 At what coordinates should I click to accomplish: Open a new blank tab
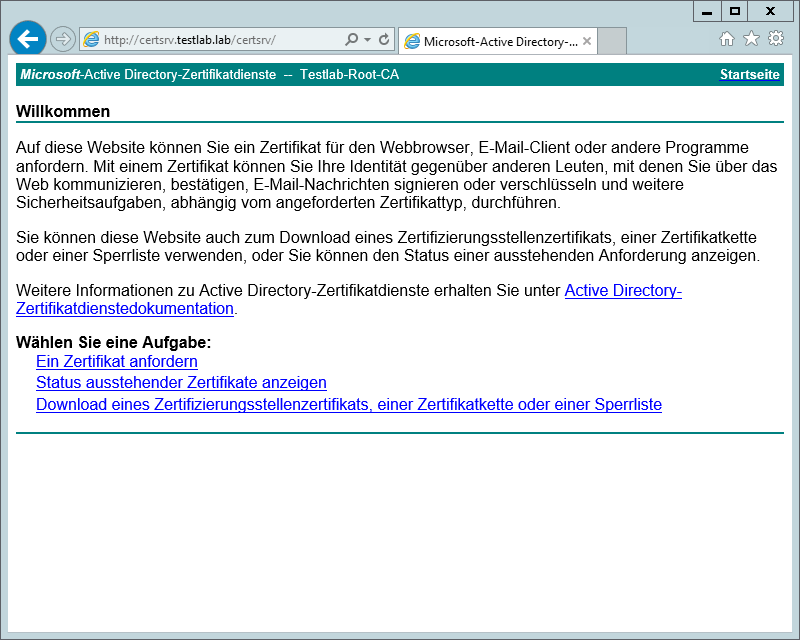point(612,41)
